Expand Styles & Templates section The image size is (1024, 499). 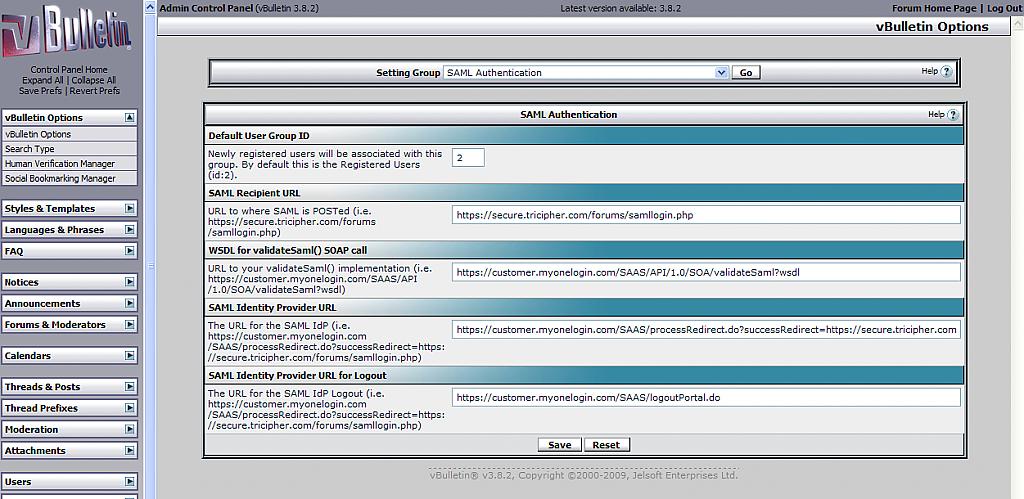pos(130,209)
